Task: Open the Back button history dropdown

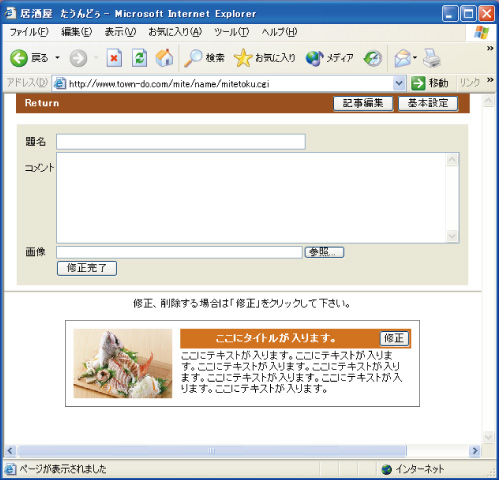Action: point(57,58)
